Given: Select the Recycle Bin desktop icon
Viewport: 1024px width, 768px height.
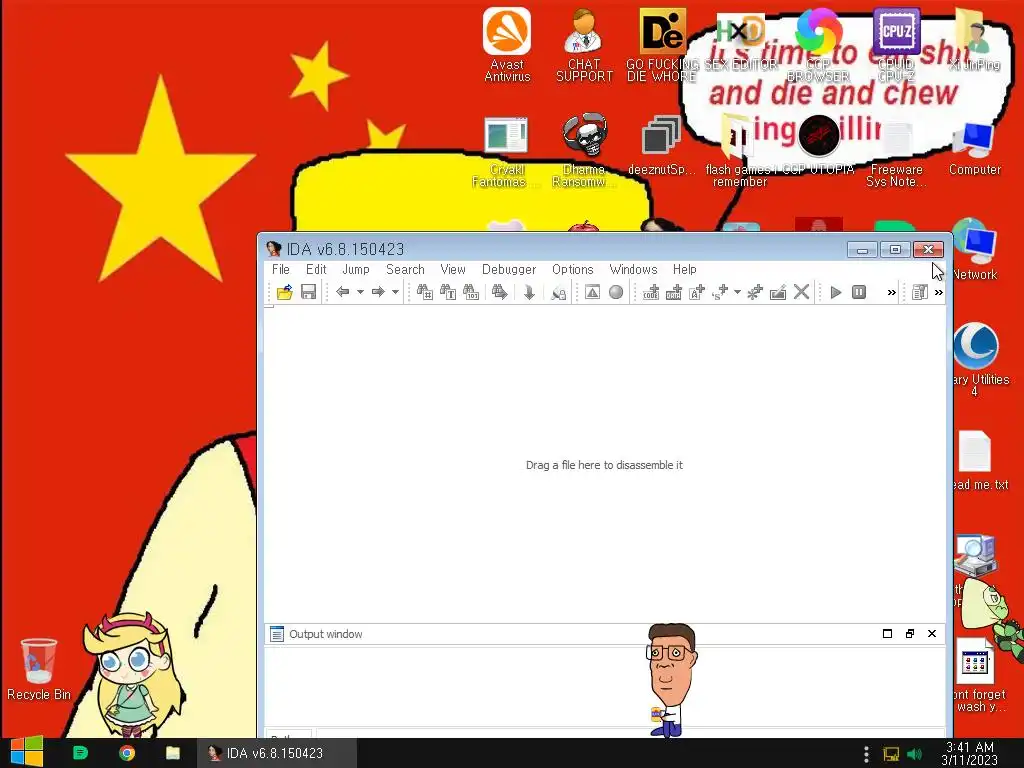Looking at the screenshot, I should click(39, 669).
